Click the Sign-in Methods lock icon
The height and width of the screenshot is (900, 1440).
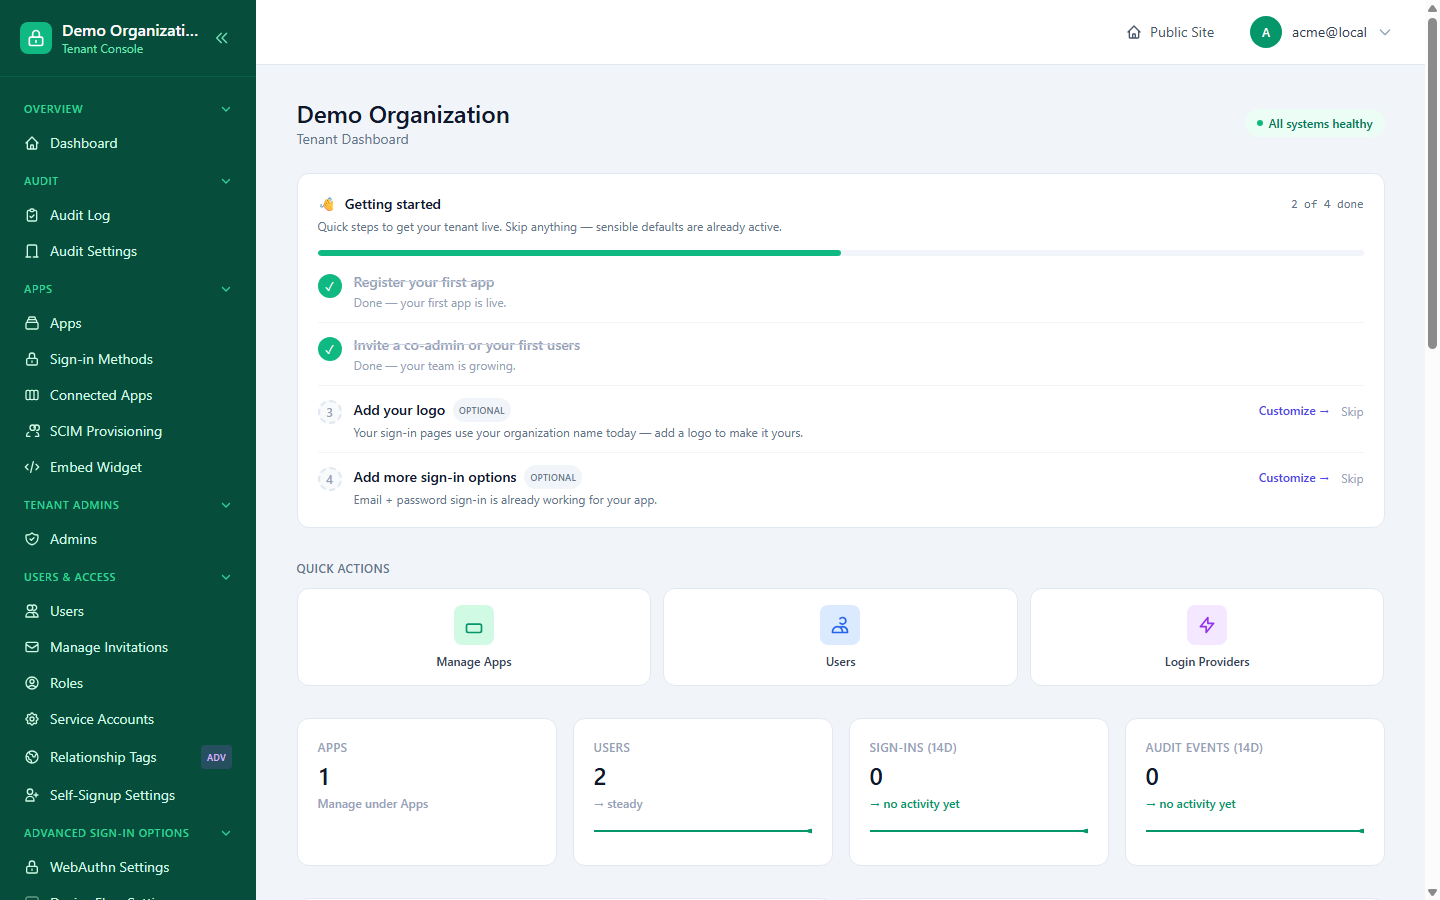click(x=32, y=359)
